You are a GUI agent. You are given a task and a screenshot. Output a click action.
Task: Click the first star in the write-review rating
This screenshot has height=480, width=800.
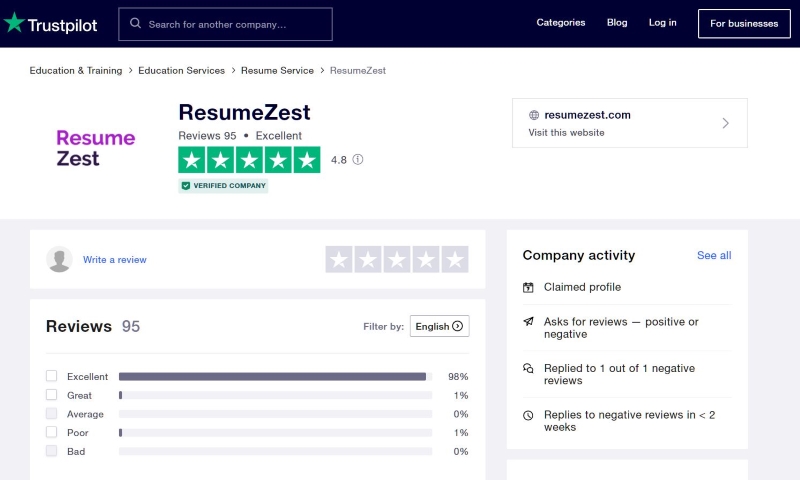coord(339,259)
